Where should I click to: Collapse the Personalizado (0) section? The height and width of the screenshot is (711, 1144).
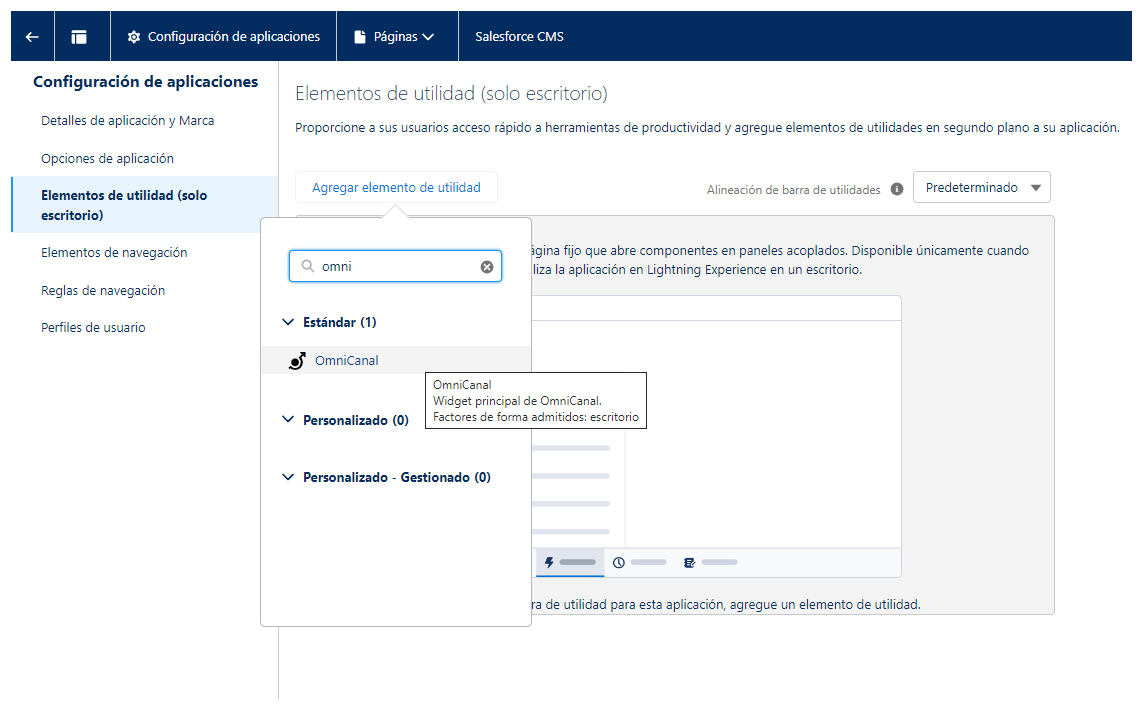coord(288,419)
